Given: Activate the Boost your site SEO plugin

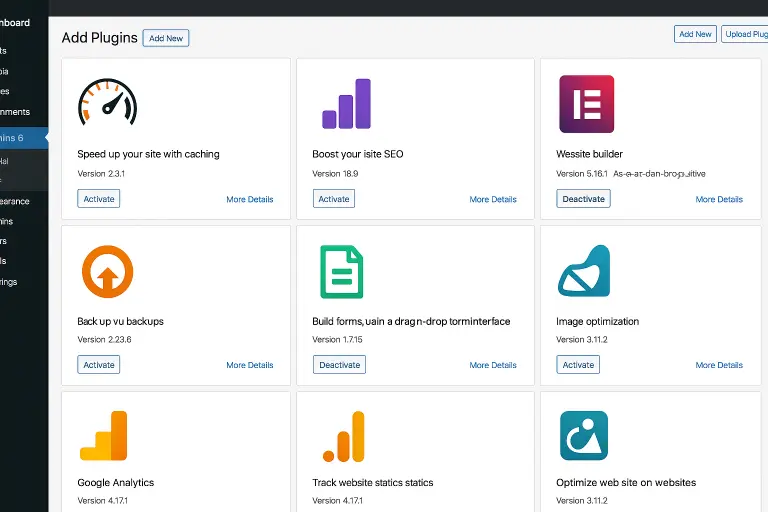Looking at the screenshot, I should click(333, 199).
